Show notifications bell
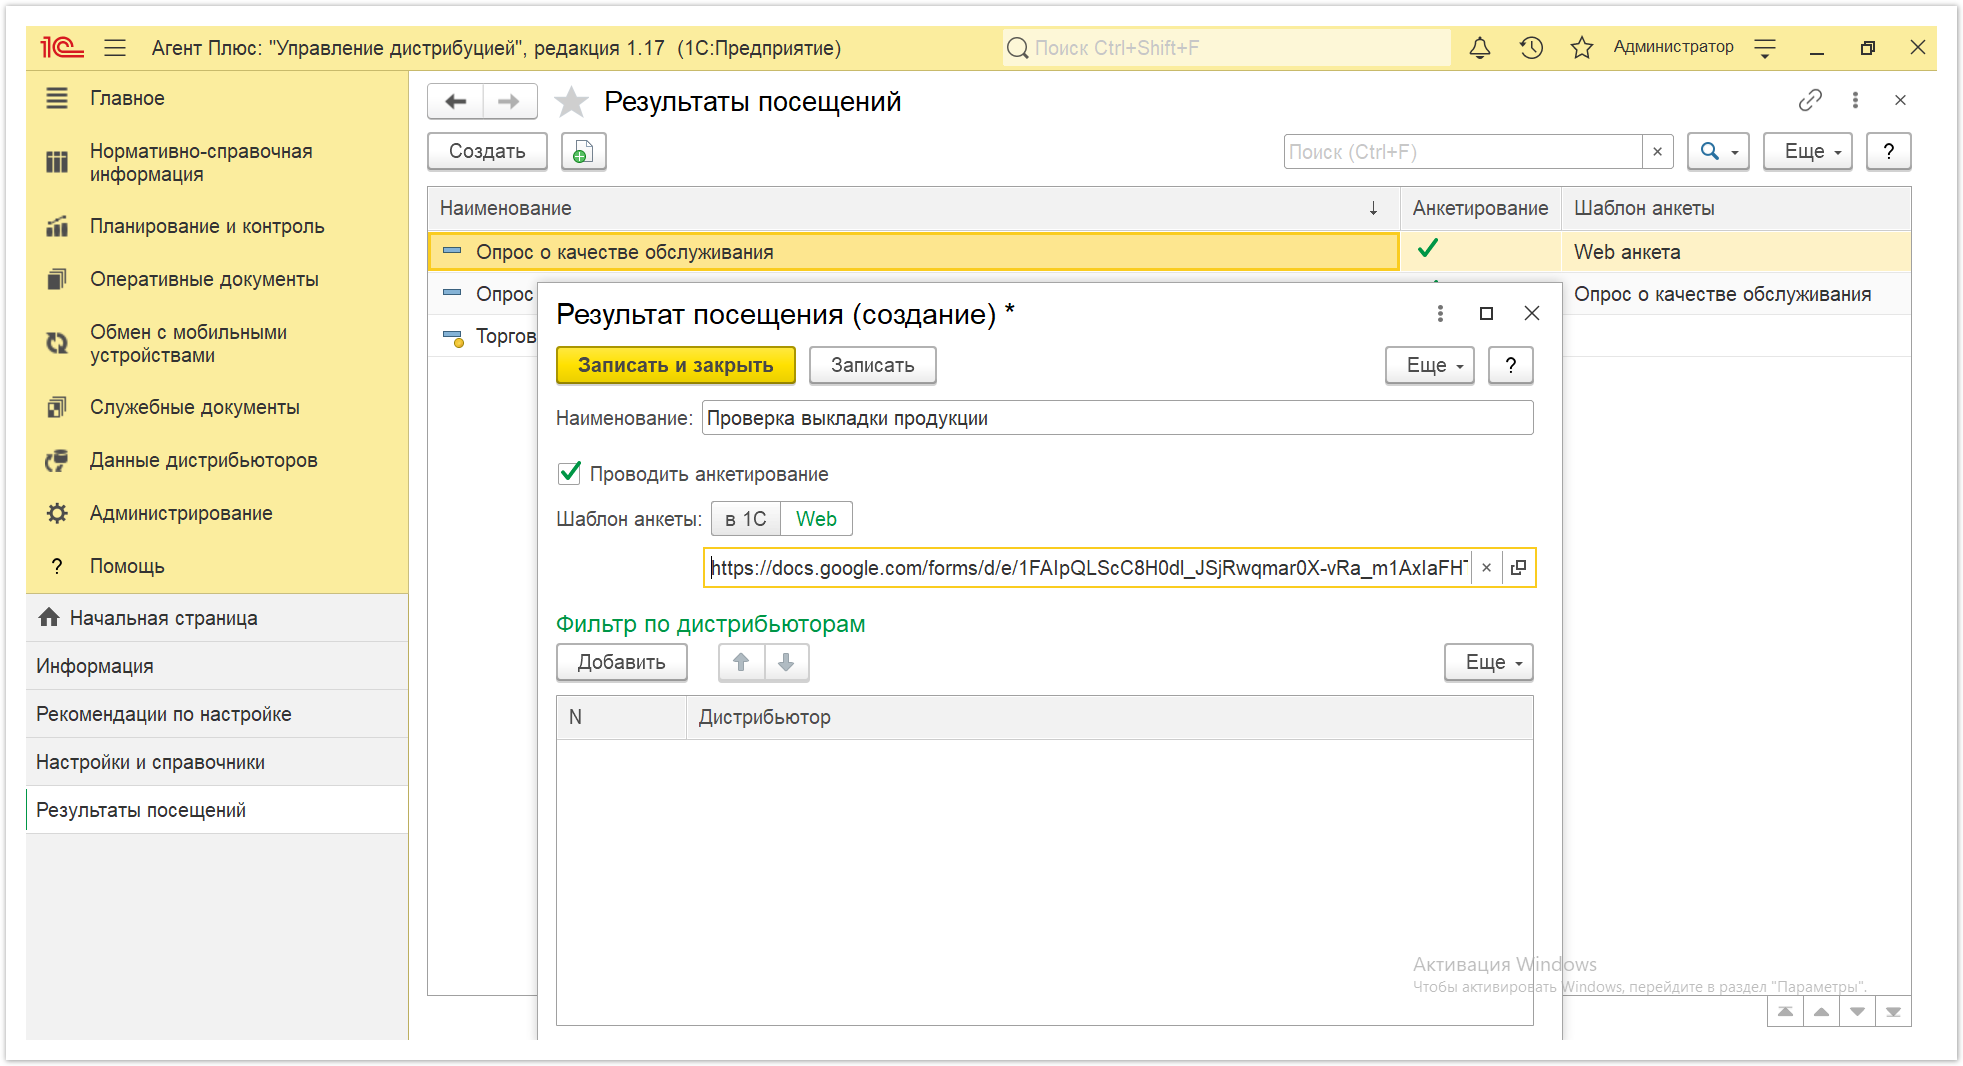 click(1479, 47)
